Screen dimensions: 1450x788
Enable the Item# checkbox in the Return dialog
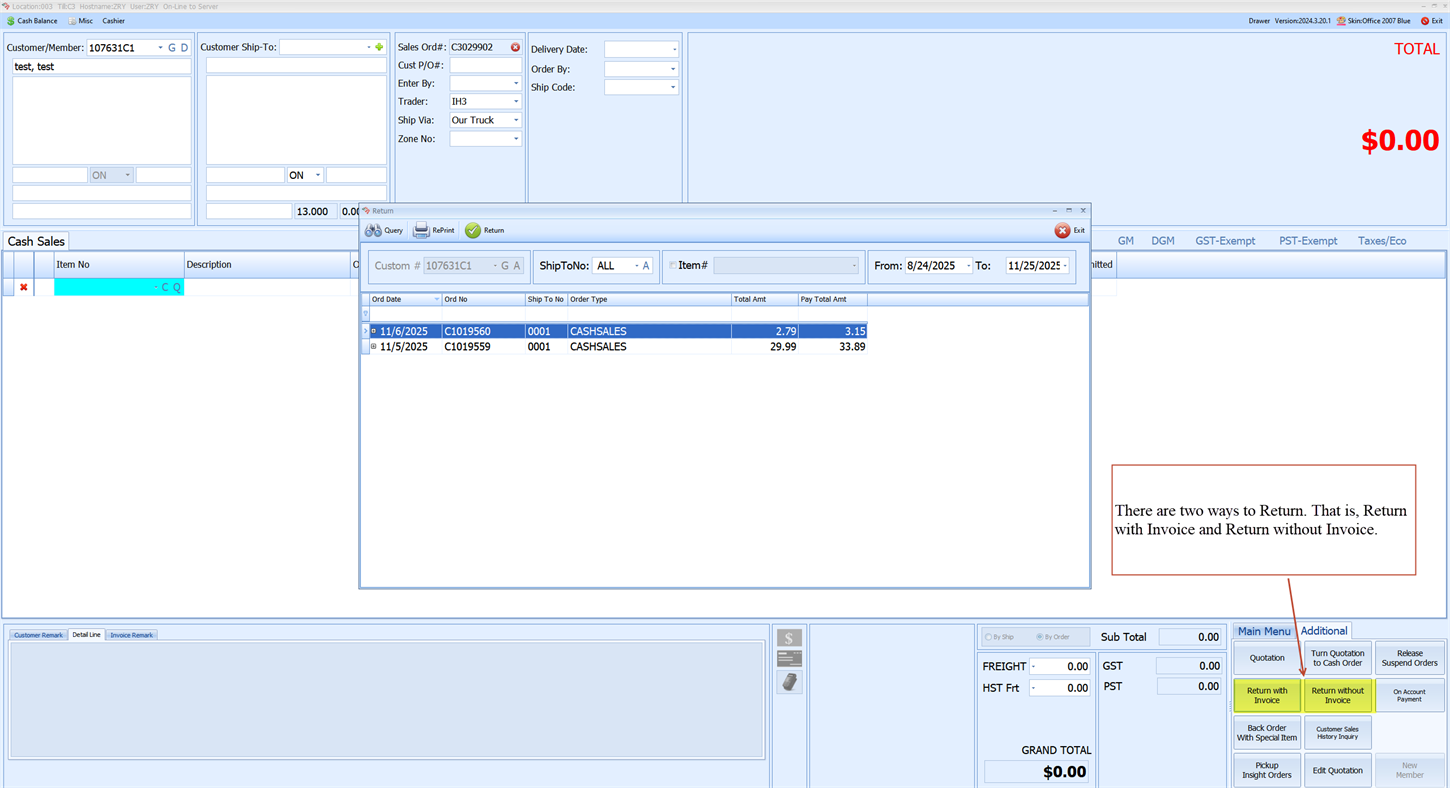[x=672, y=265]
